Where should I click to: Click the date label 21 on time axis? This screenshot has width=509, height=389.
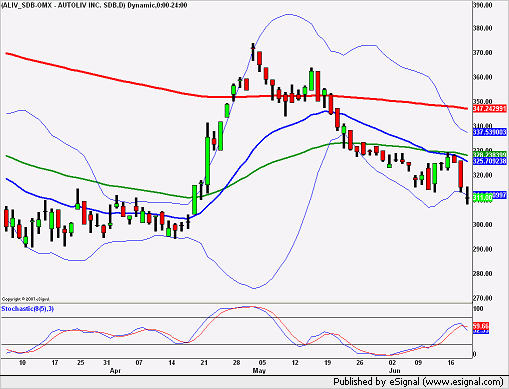(x=204, y=363)
